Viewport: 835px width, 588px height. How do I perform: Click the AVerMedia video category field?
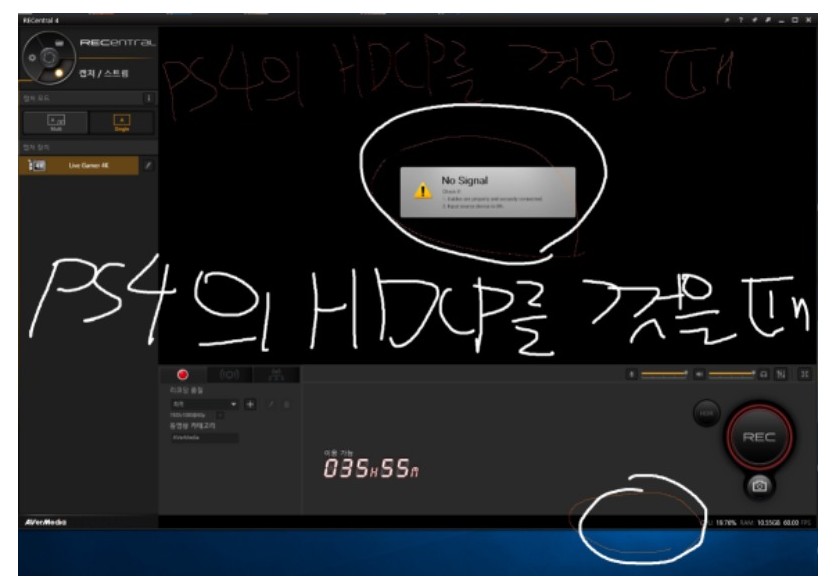pos(204,437)
